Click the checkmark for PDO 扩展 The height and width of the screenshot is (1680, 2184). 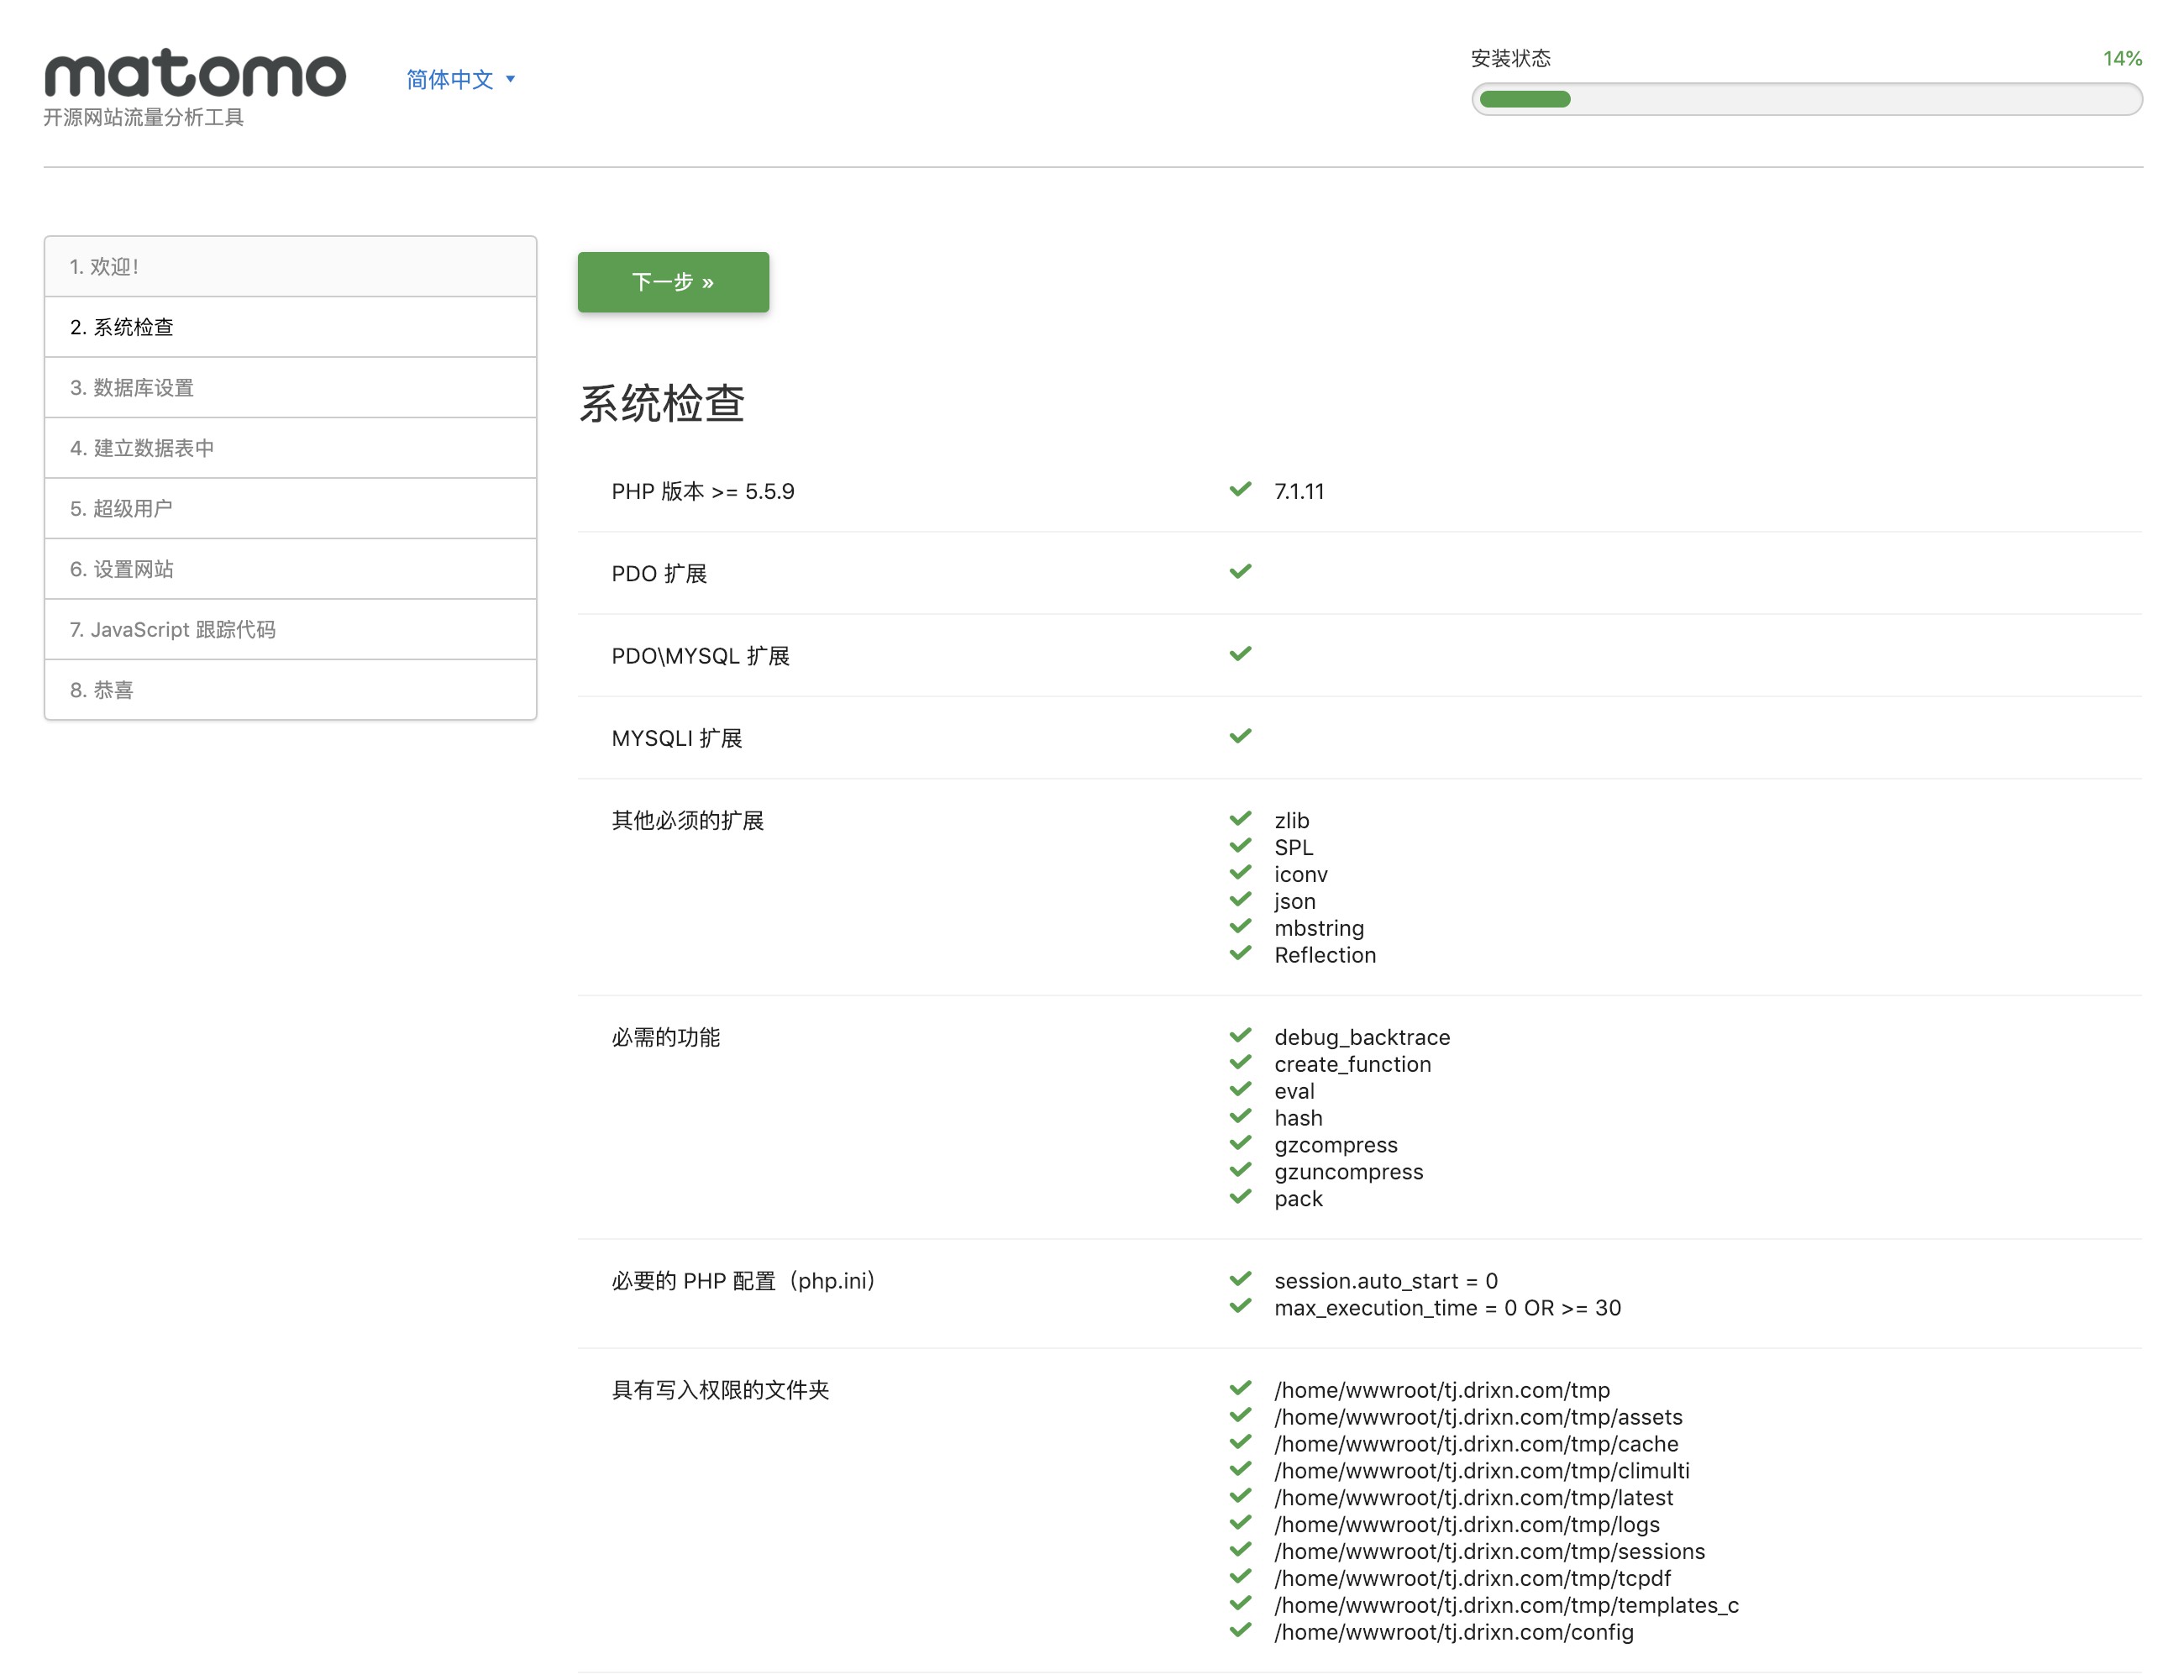(x=1240, y=571)
